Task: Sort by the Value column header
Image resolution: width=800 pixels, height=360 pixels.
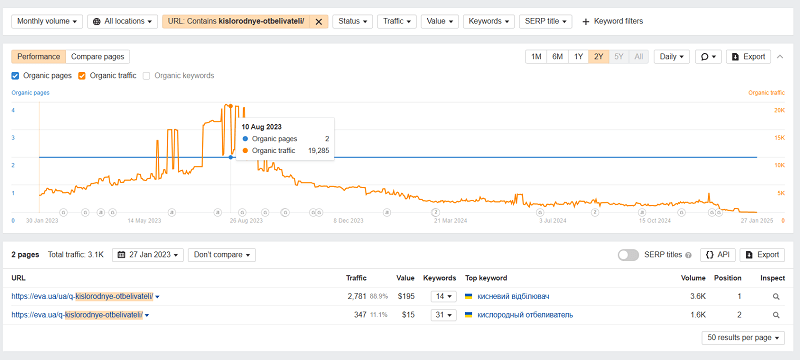Action: 405,278
